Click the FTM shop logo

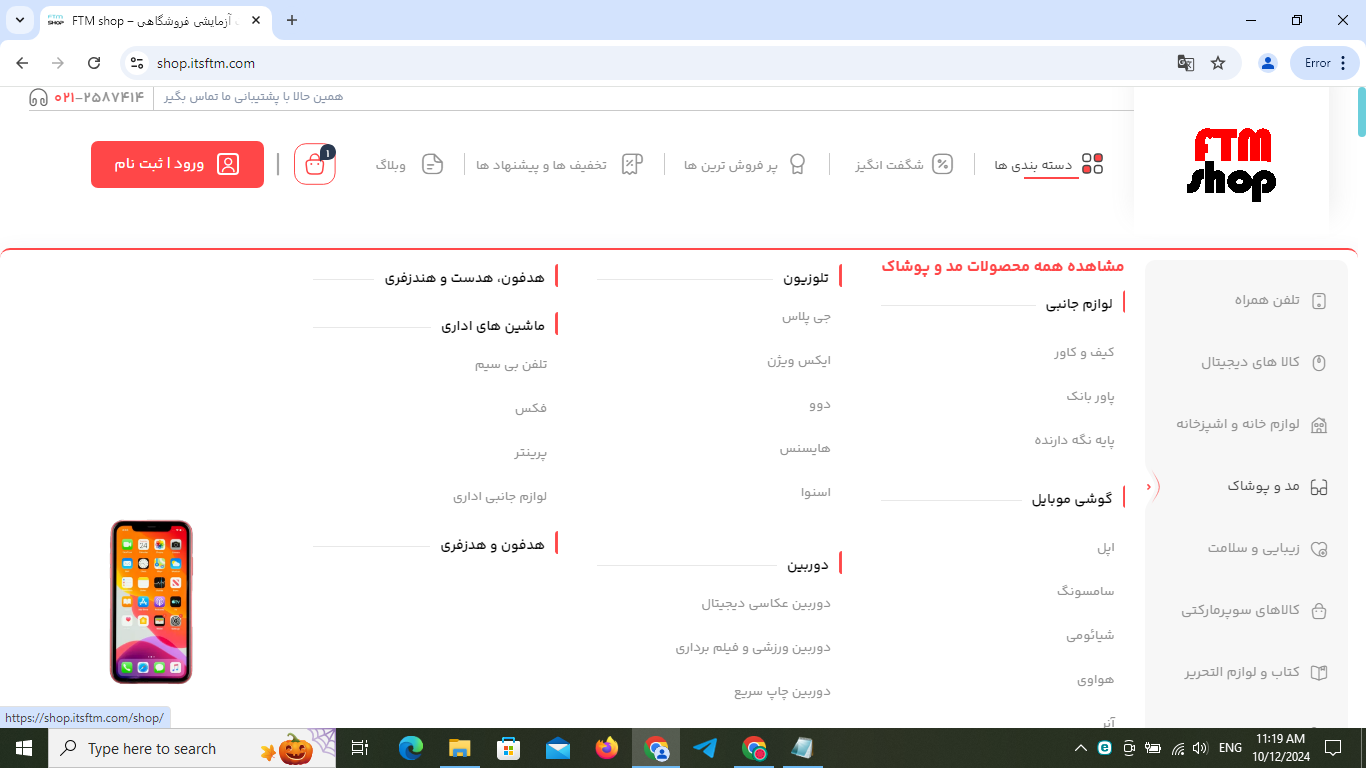[x=1231, y=165]
